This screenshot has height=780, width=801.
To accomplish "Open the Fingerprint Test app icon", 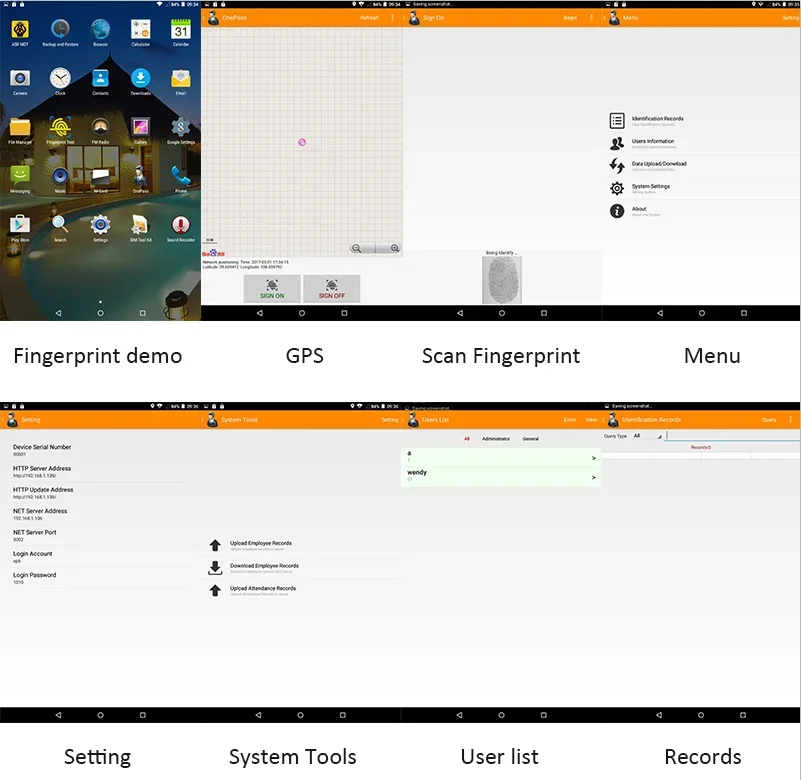I will 60,128.
